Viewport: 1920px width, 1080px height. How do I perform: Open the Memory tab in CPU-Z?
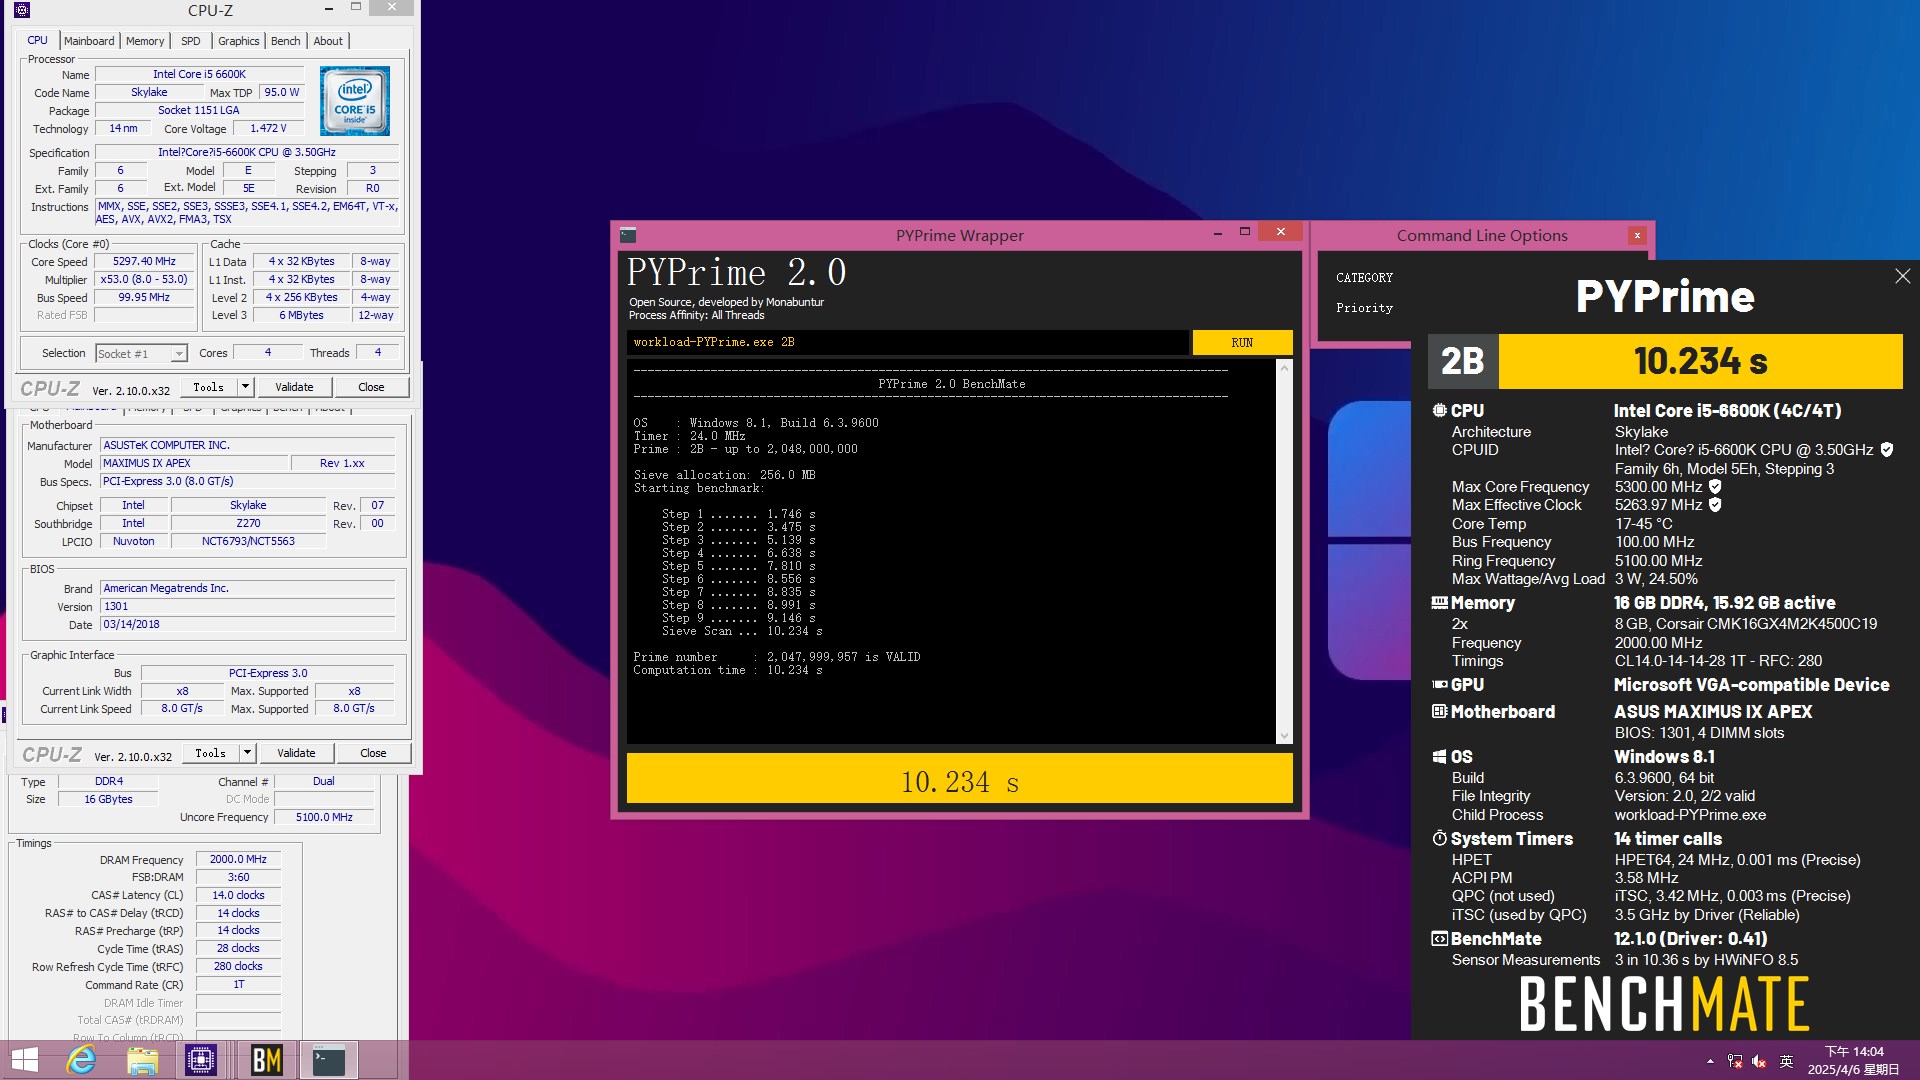pos(145,41)
